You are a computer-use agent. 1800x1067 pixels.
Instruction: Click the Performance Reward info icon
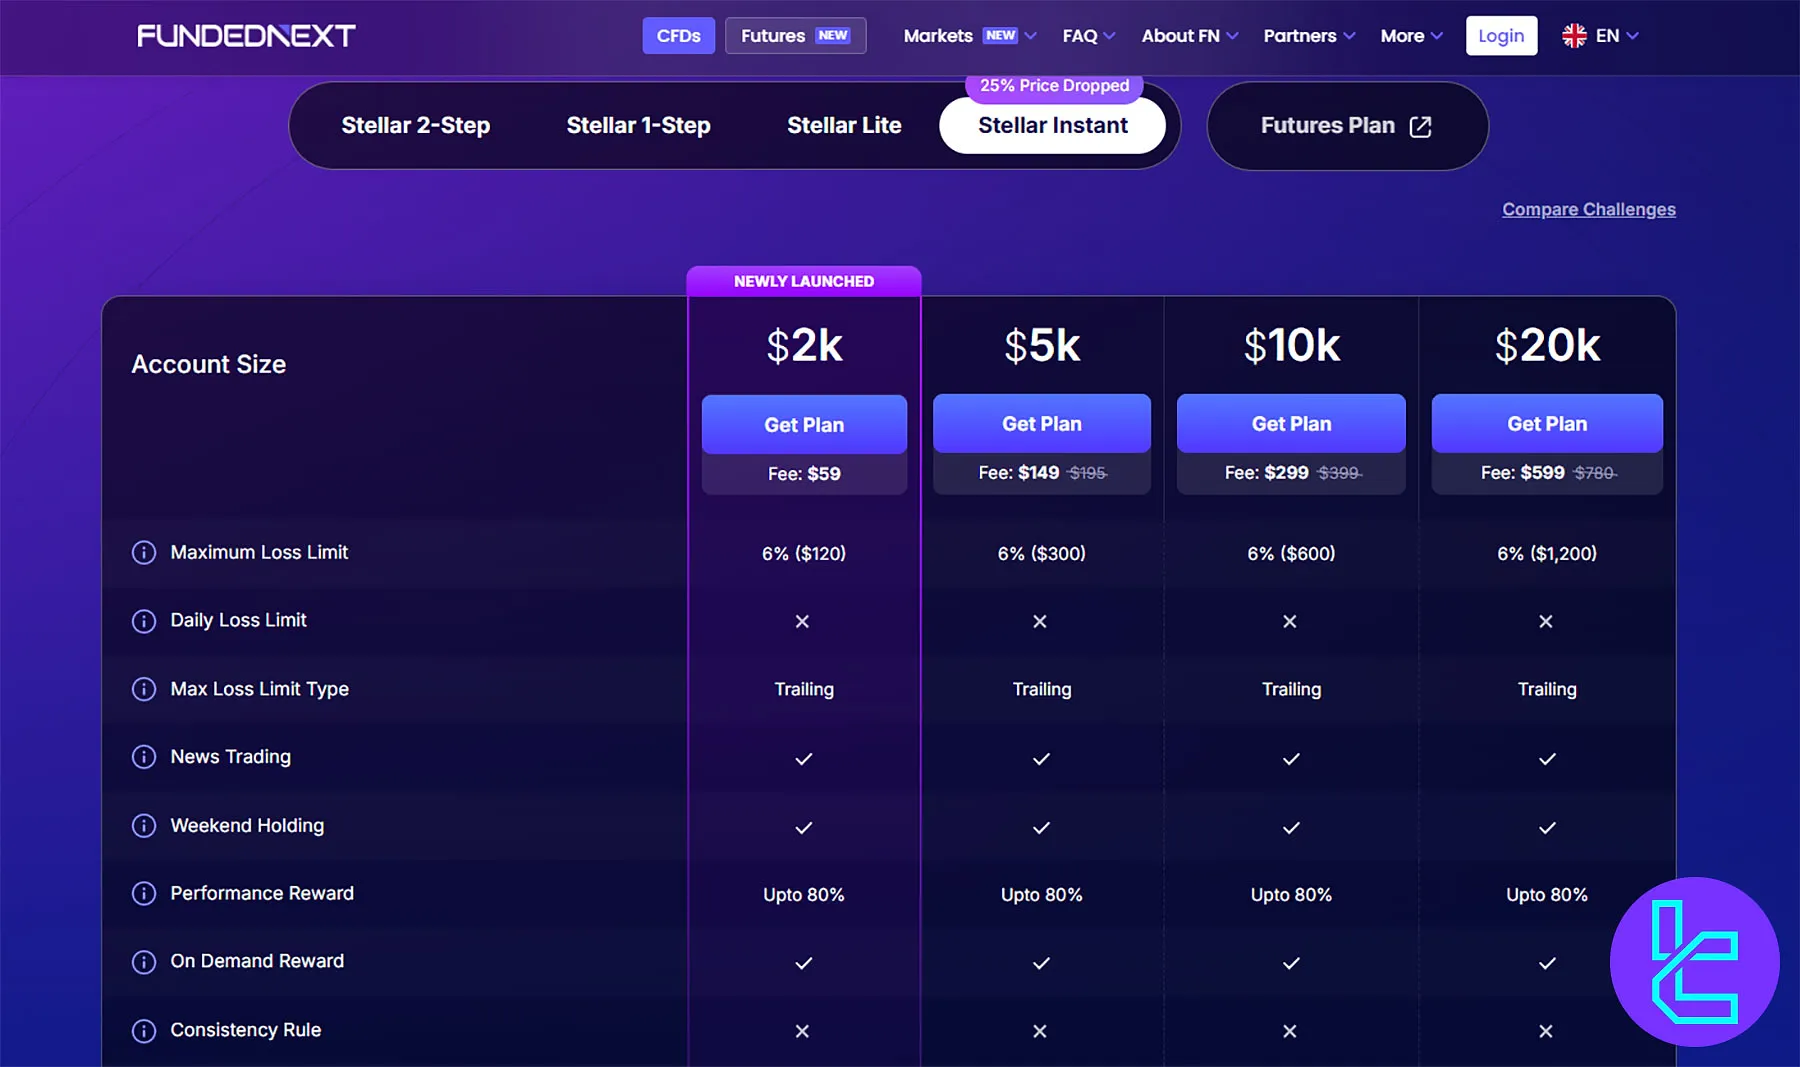pyautogui.click(x=144, y=894)
